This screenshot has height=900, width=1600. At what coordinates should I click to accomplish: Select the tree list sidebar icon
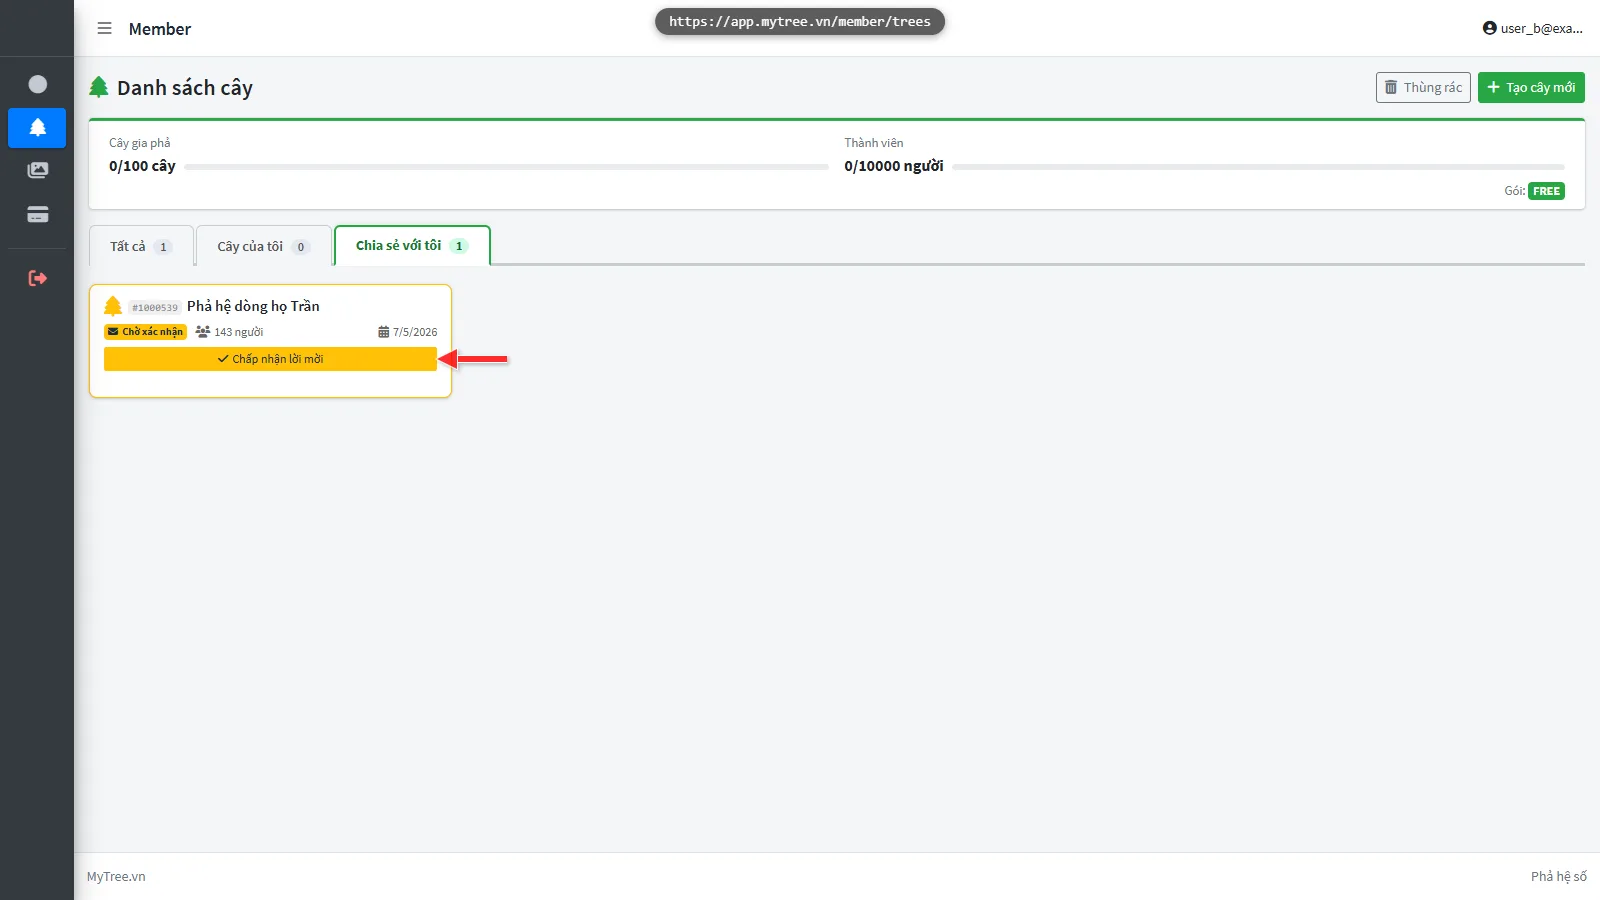pyautogui.click(x=37, y=128)
